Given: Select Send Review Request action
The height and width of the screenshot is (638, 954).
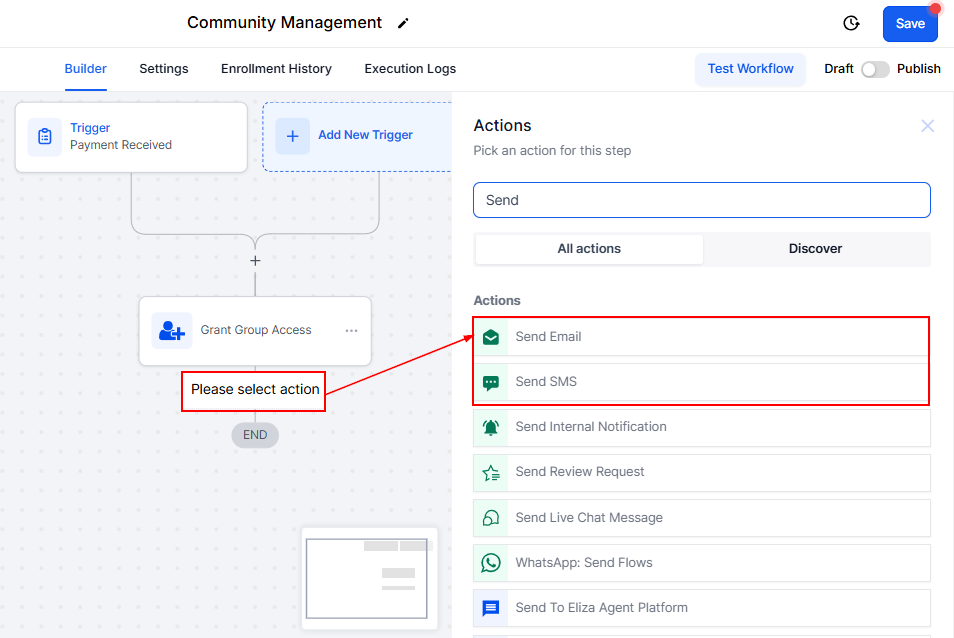Looking at the screenshot, I should (702, 472).
